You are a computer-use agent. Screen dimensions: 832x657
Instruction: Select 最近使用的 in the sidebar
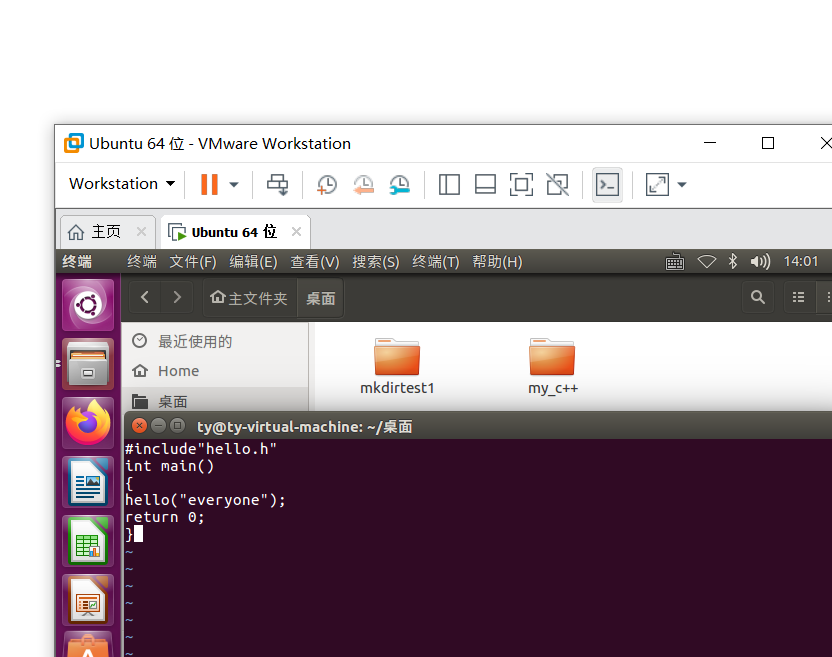pyautogui.click(x=215, y=341)
